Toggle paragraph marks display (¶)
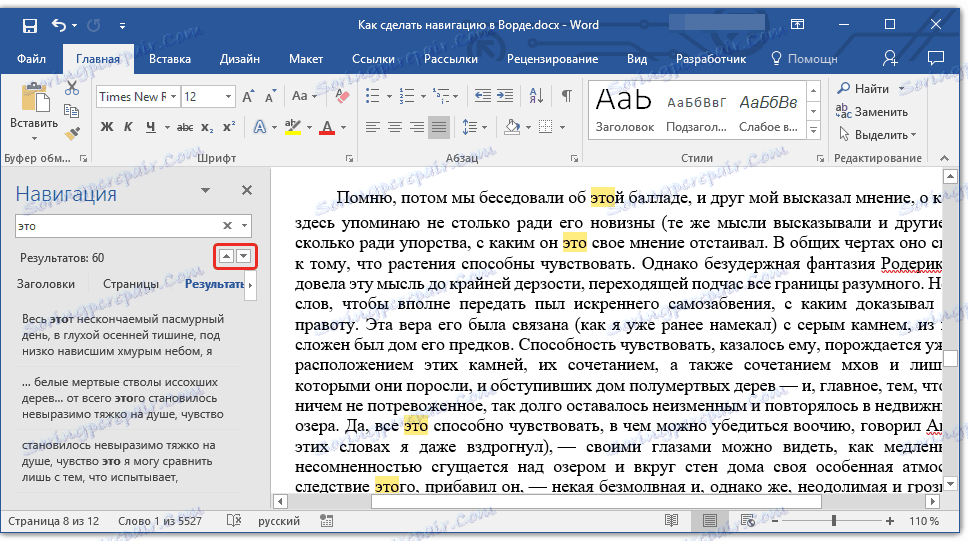The image size is (968, 541). point(566,97)
